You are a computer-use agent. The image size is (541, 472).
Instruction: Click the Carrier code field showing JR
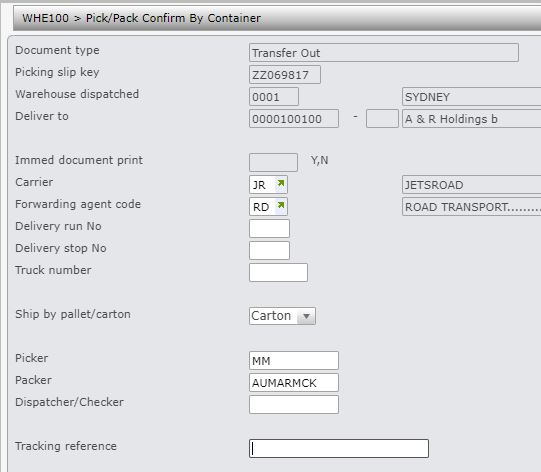(268, 184)
